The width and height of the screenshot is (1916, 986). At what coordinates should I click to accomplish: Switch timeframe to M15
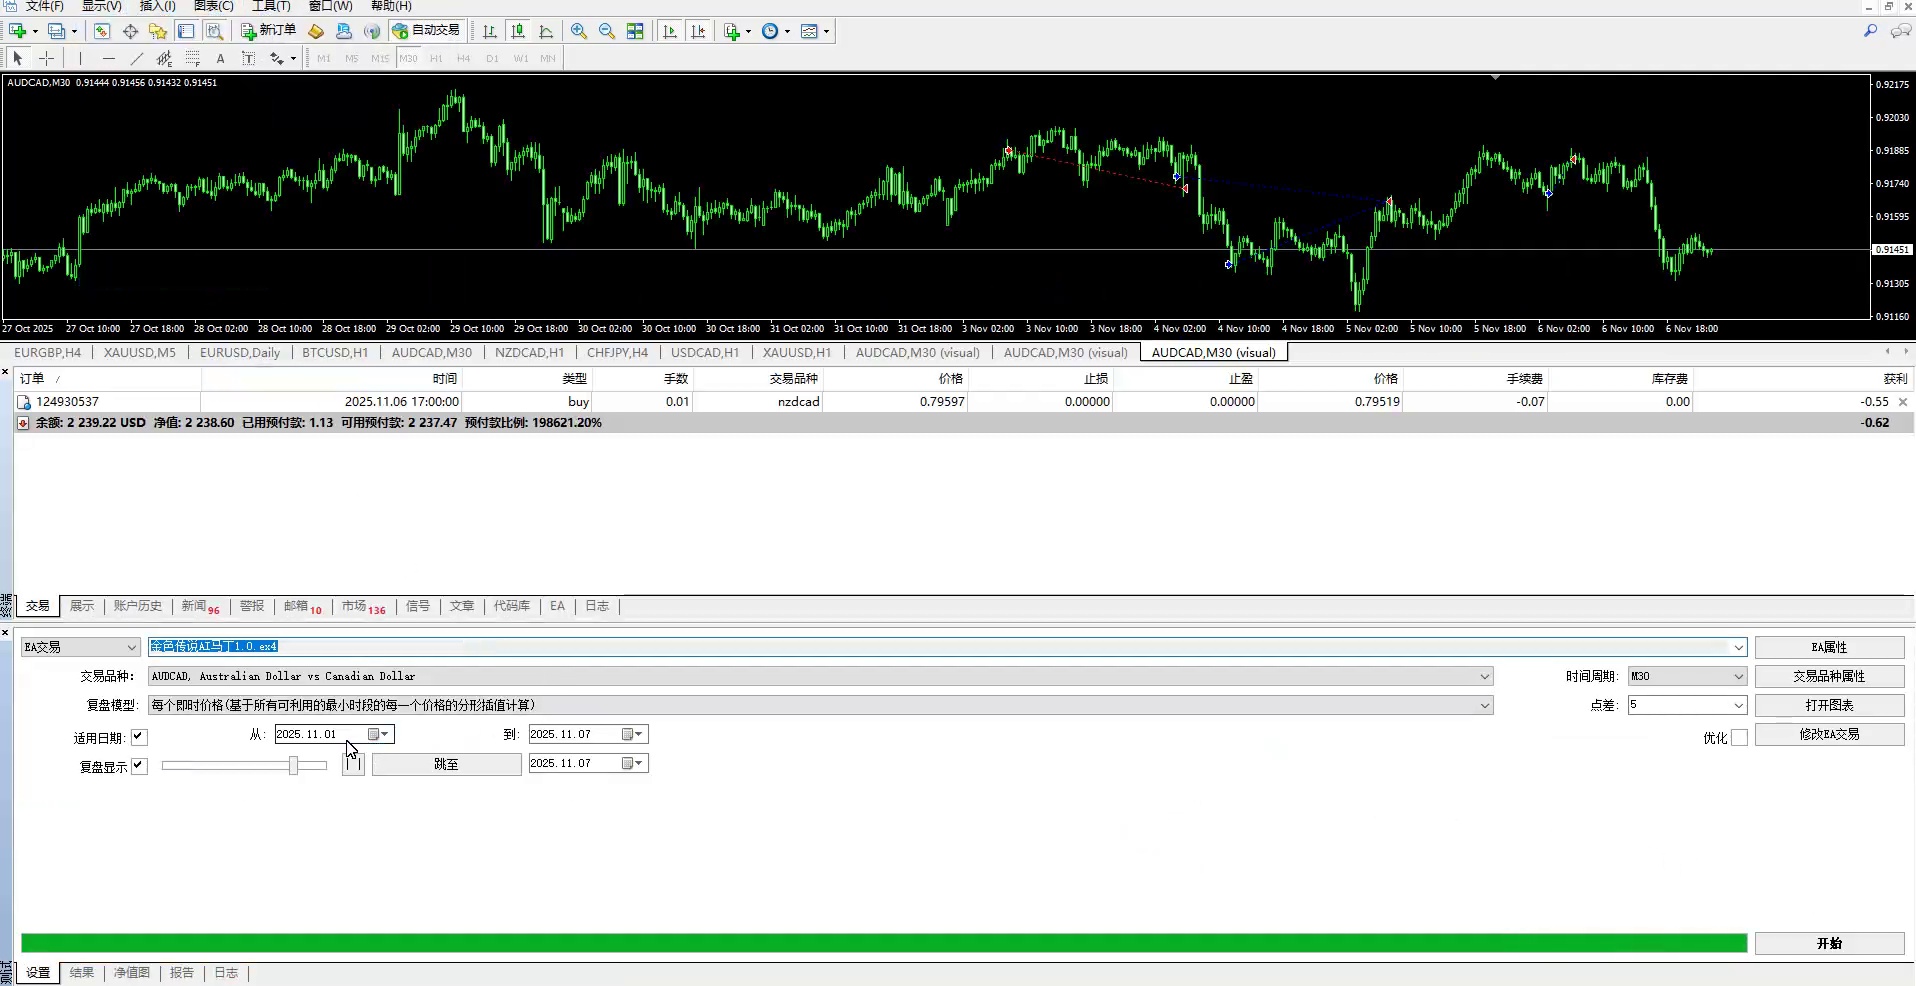pos(380,58)
